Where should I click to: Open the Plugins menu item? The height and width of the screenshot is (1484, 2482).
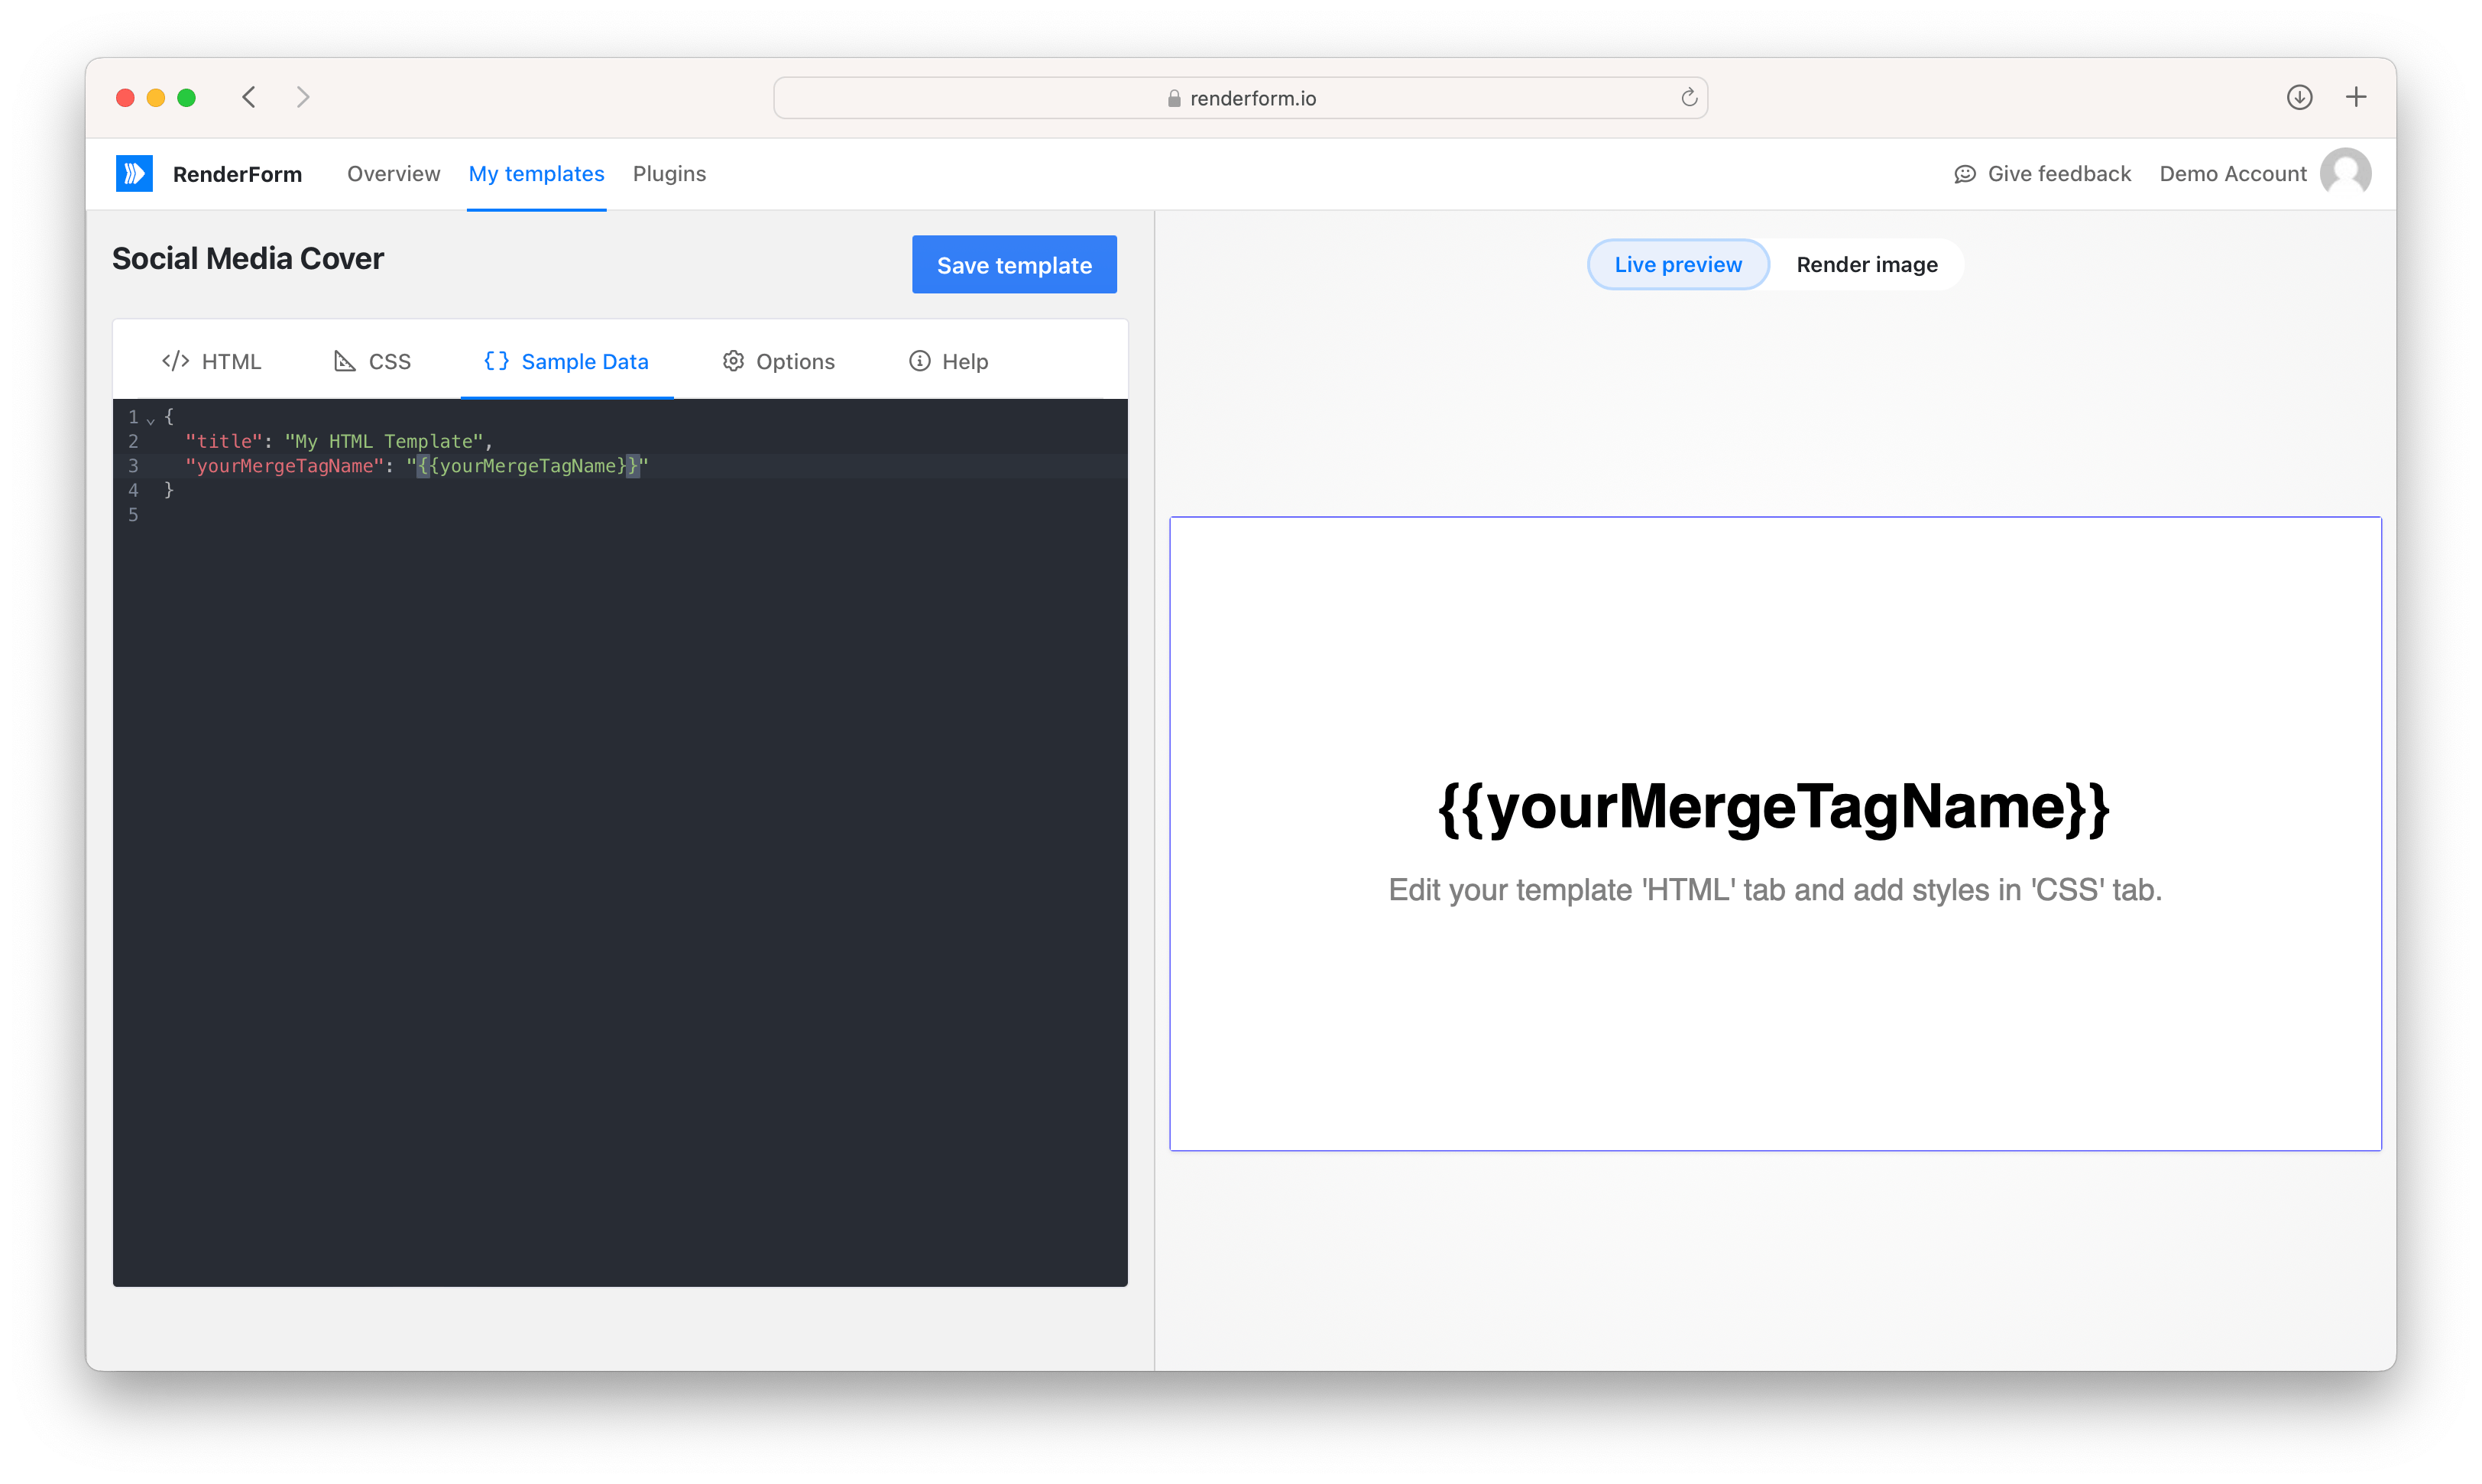[669, 173]
